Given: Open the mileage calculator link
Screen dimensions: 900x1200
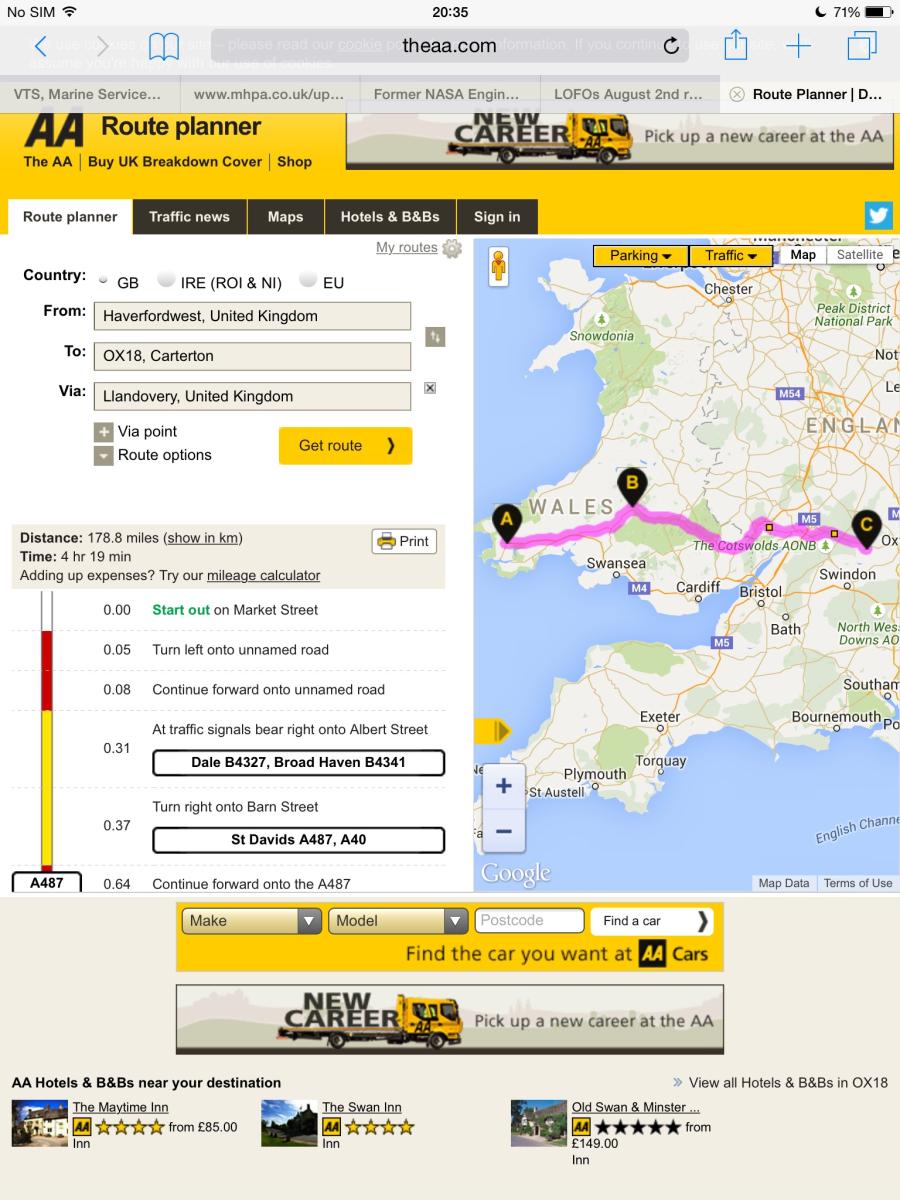Looking at the screenshot, I should (x=264, y=575).
